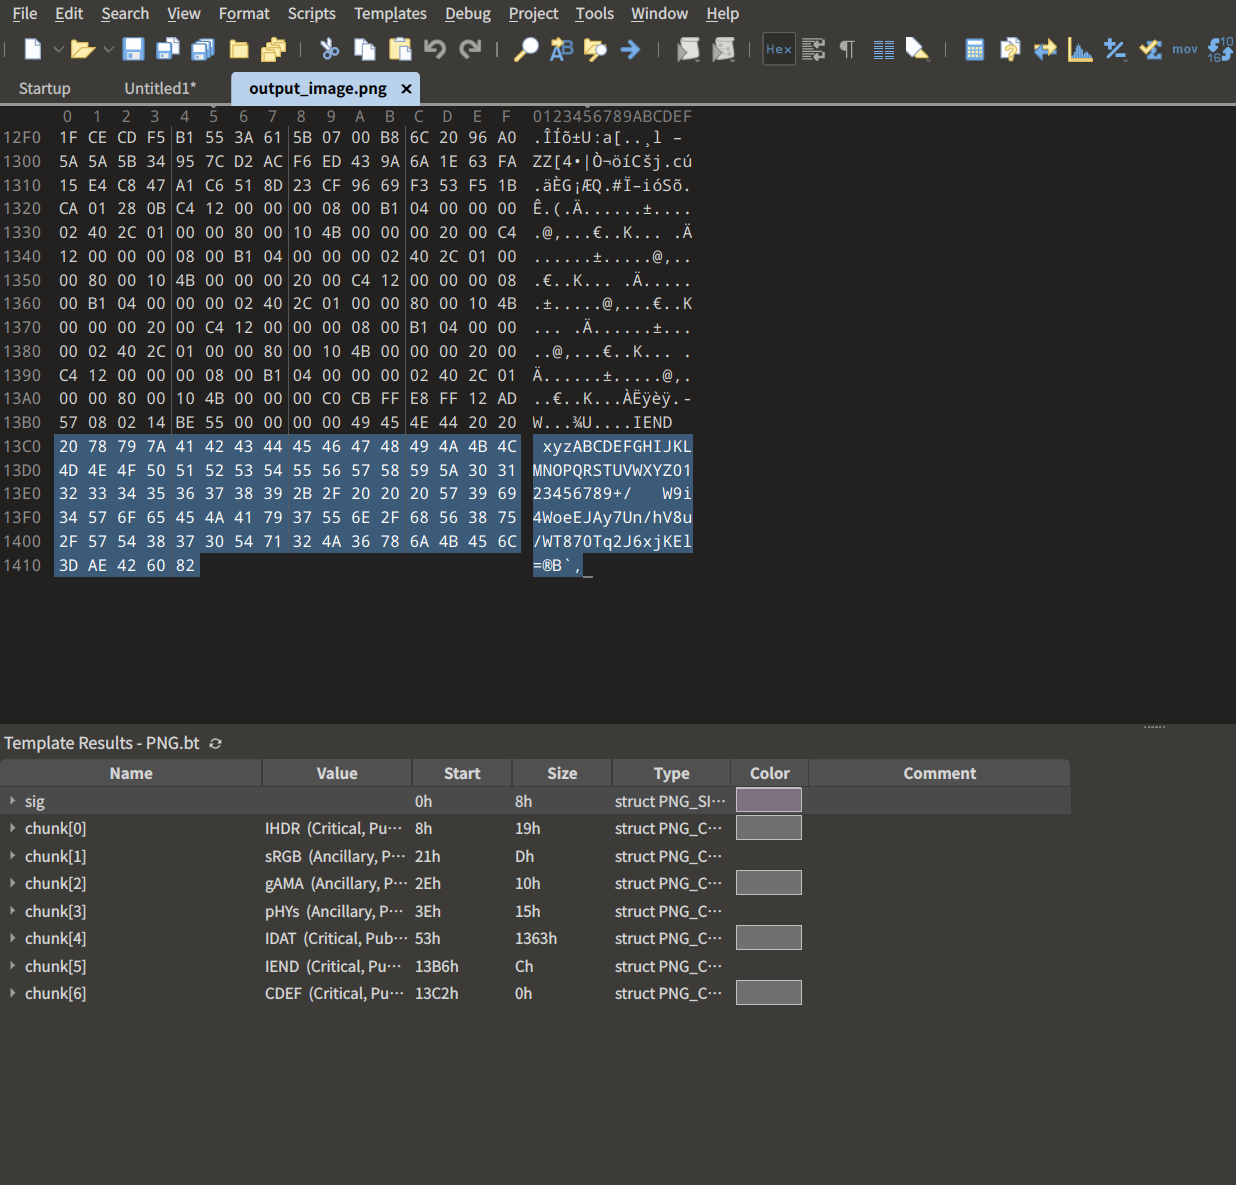Toggle the Hex edit mode button
Image resolution: width=1236 pixels, height=1185 pixels.
[x=779, y=49]
